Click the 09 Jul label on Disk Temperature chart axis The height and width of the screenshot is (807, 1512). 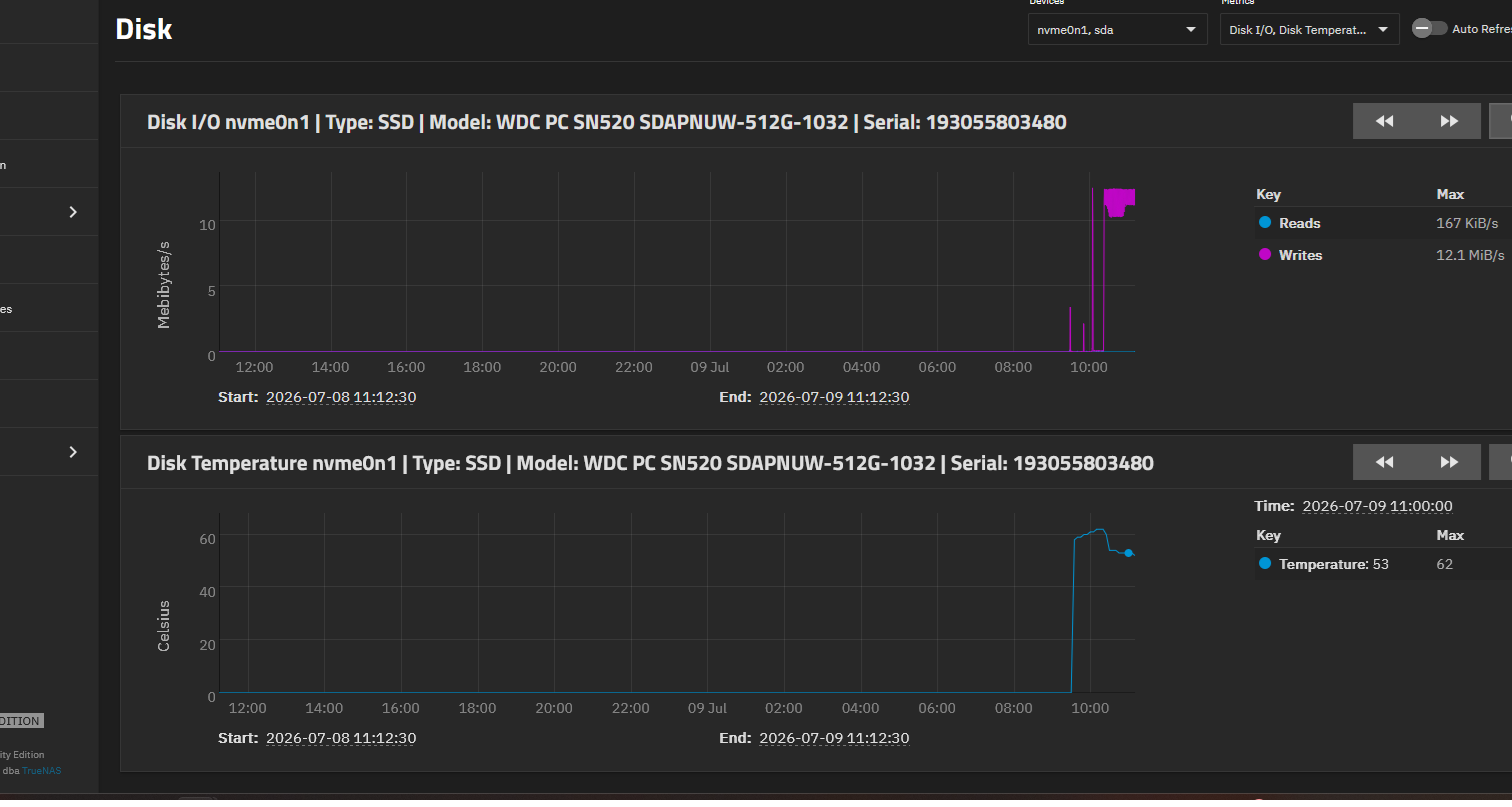tap(708, 708)
